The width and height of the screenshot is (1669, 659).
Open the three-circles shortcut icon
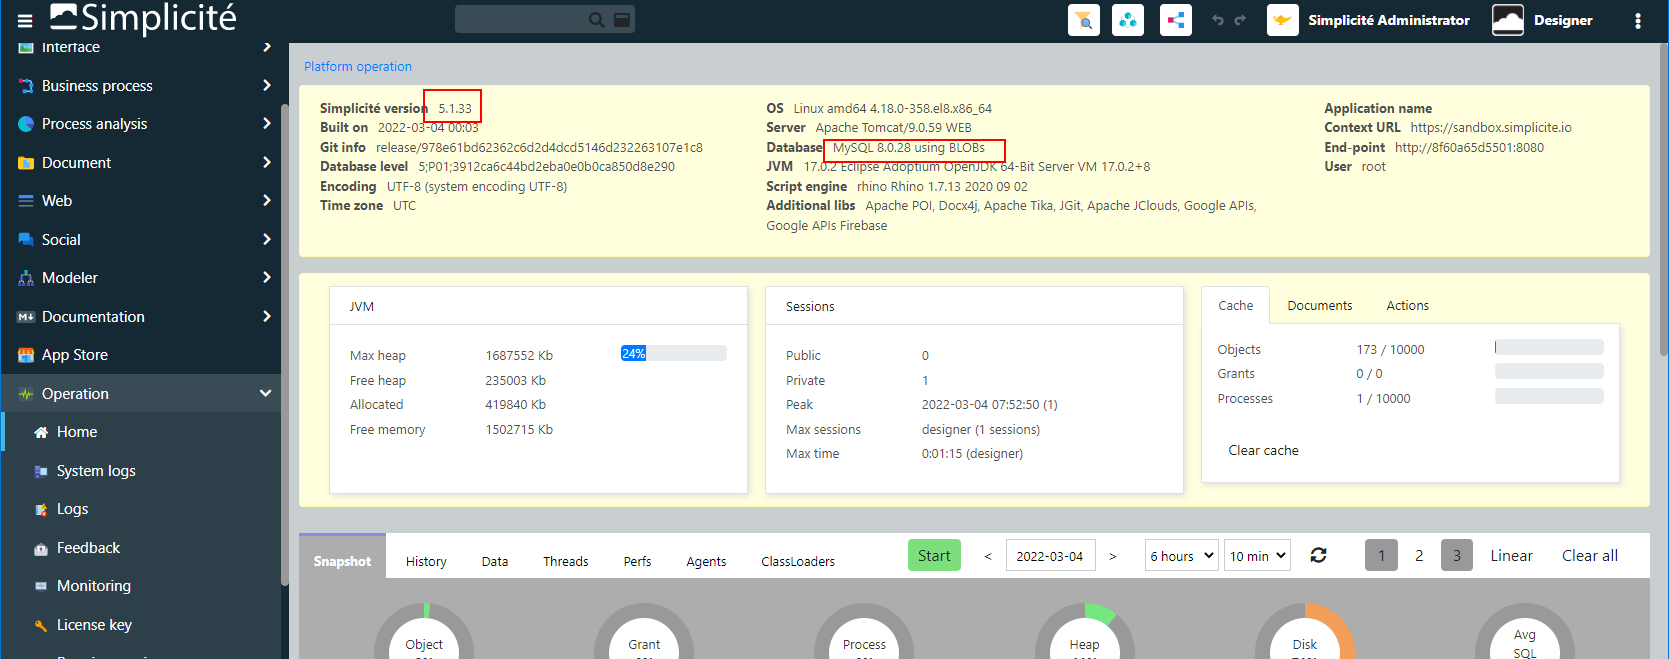1128,20
